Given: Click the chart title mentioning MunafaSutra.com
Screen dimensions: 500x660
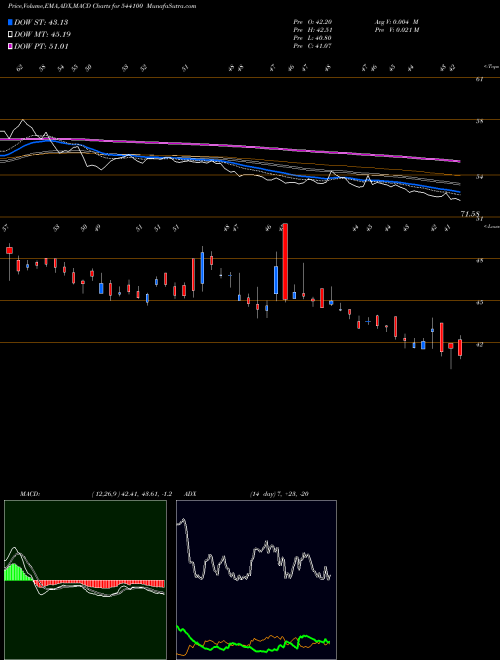Looking at the screenshot, I should tap(102, 6).
